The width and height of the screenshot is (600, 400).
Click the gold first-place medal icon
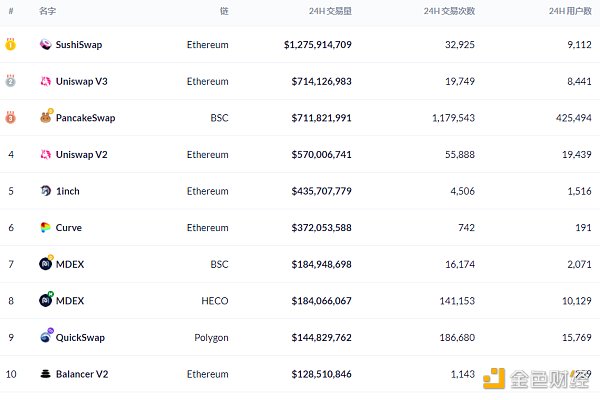11,44
